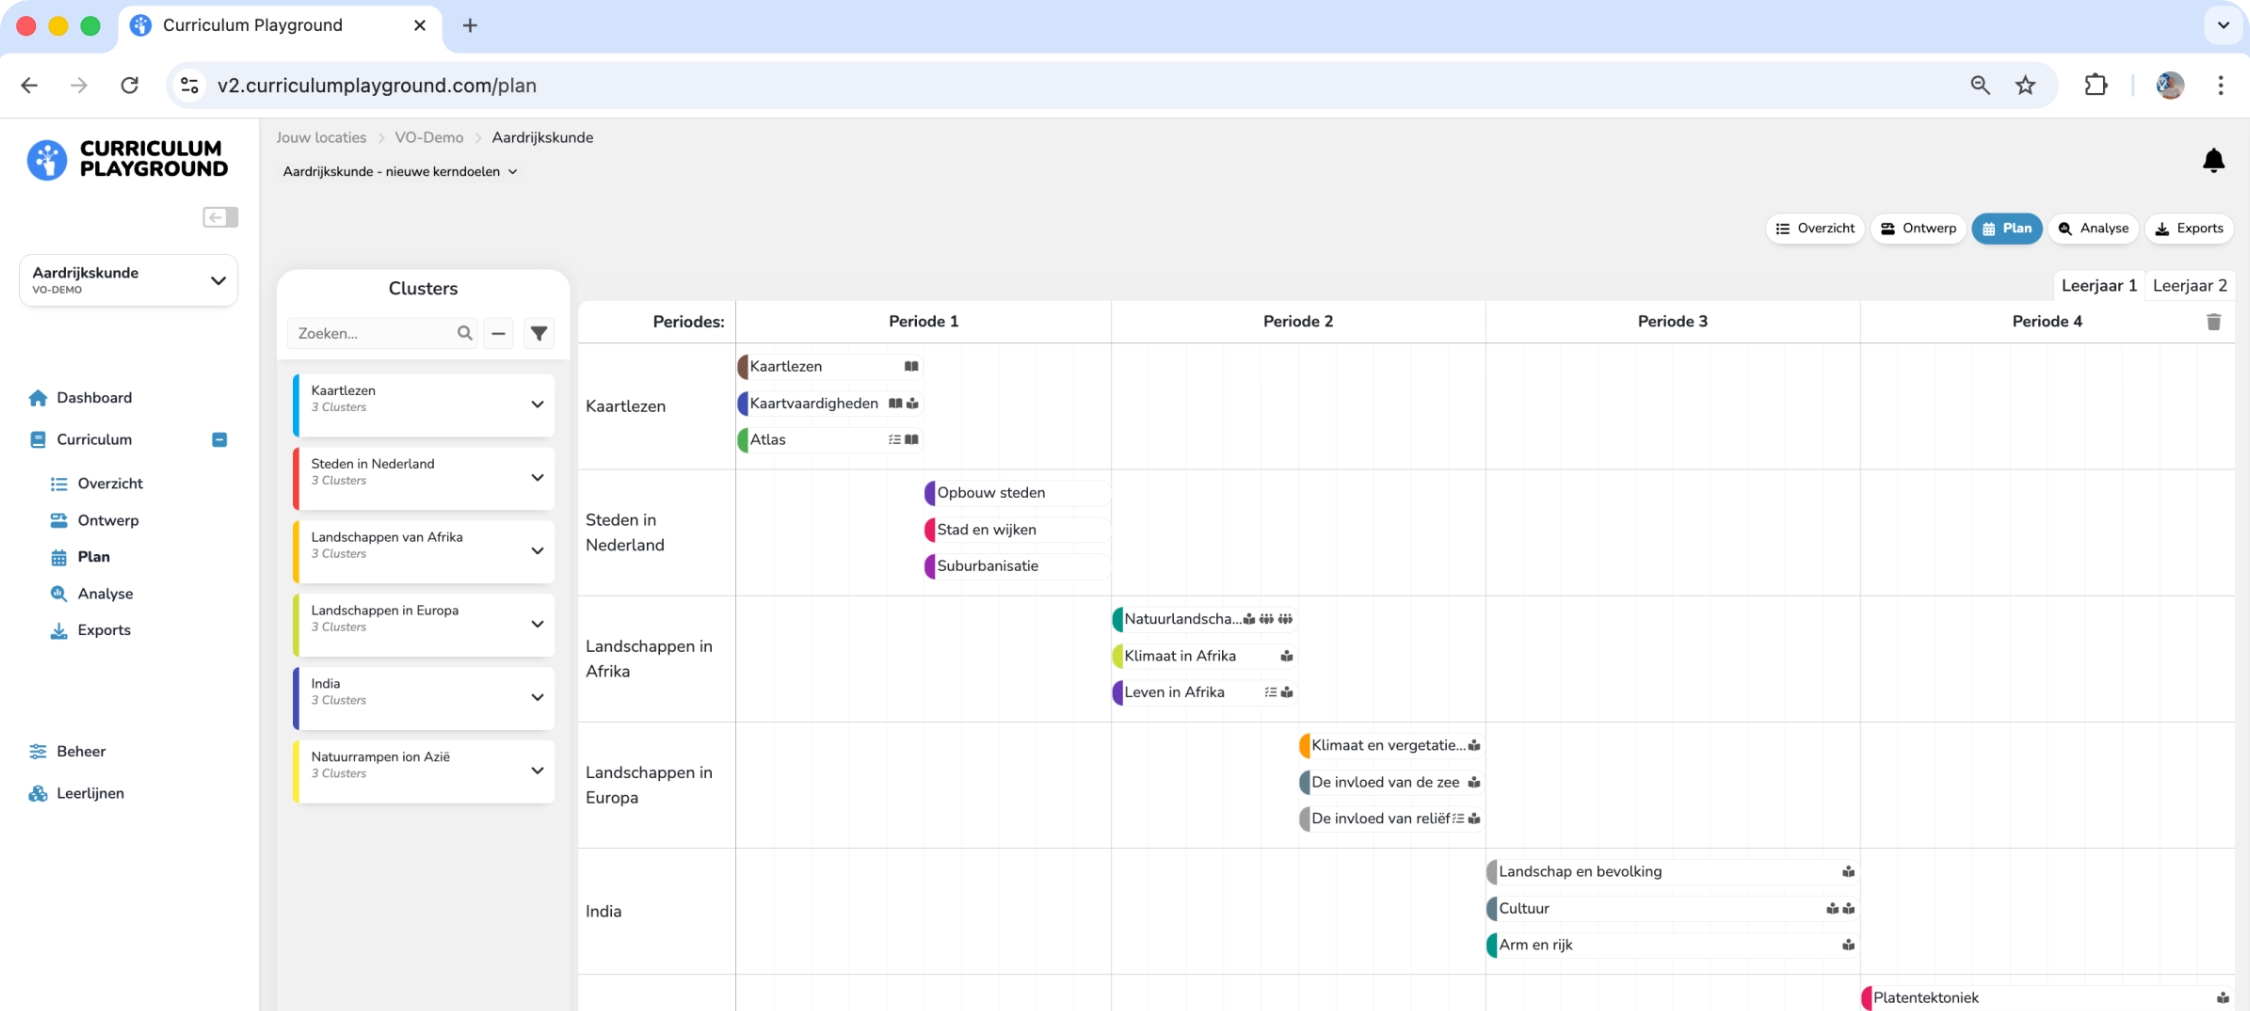The width and height of the screenshot is (2250, 1011).
Task: Click the trash icon beside Periode 4
Action: [2213, 321]
